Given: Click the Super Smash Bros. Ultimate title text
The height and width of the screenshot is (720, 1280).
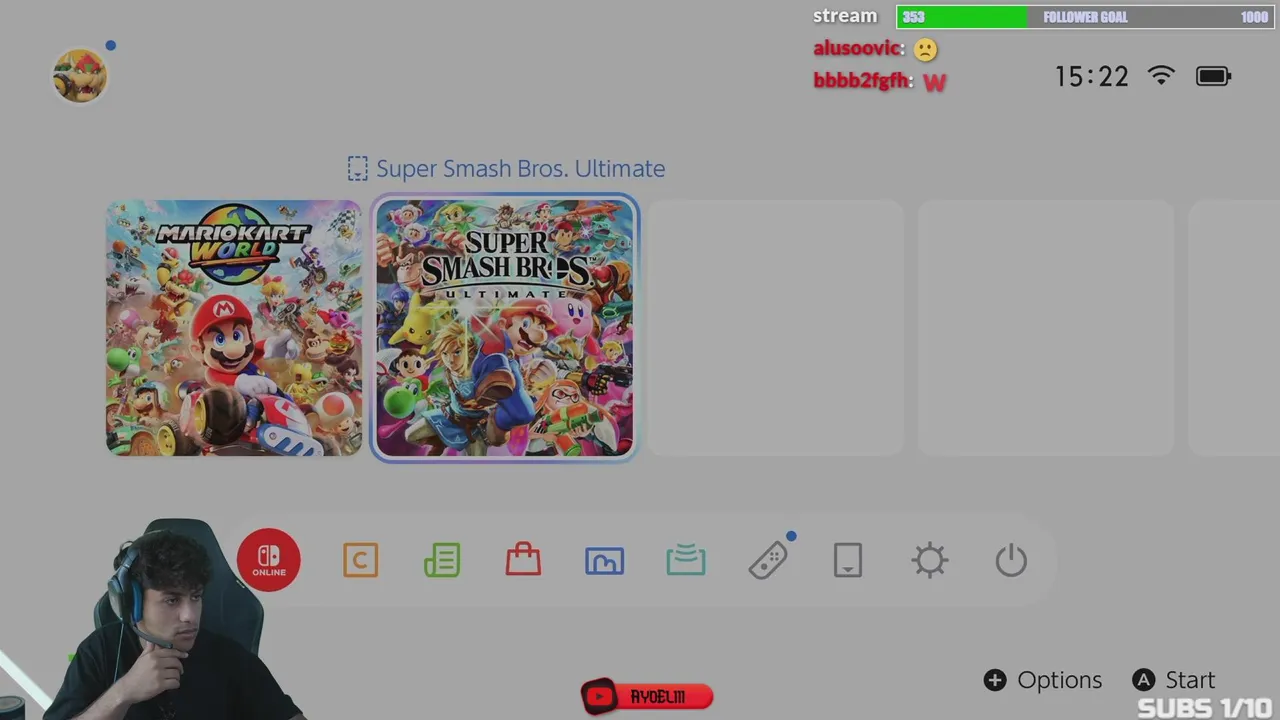Looking at the screenshot, I should coord(521,169).
